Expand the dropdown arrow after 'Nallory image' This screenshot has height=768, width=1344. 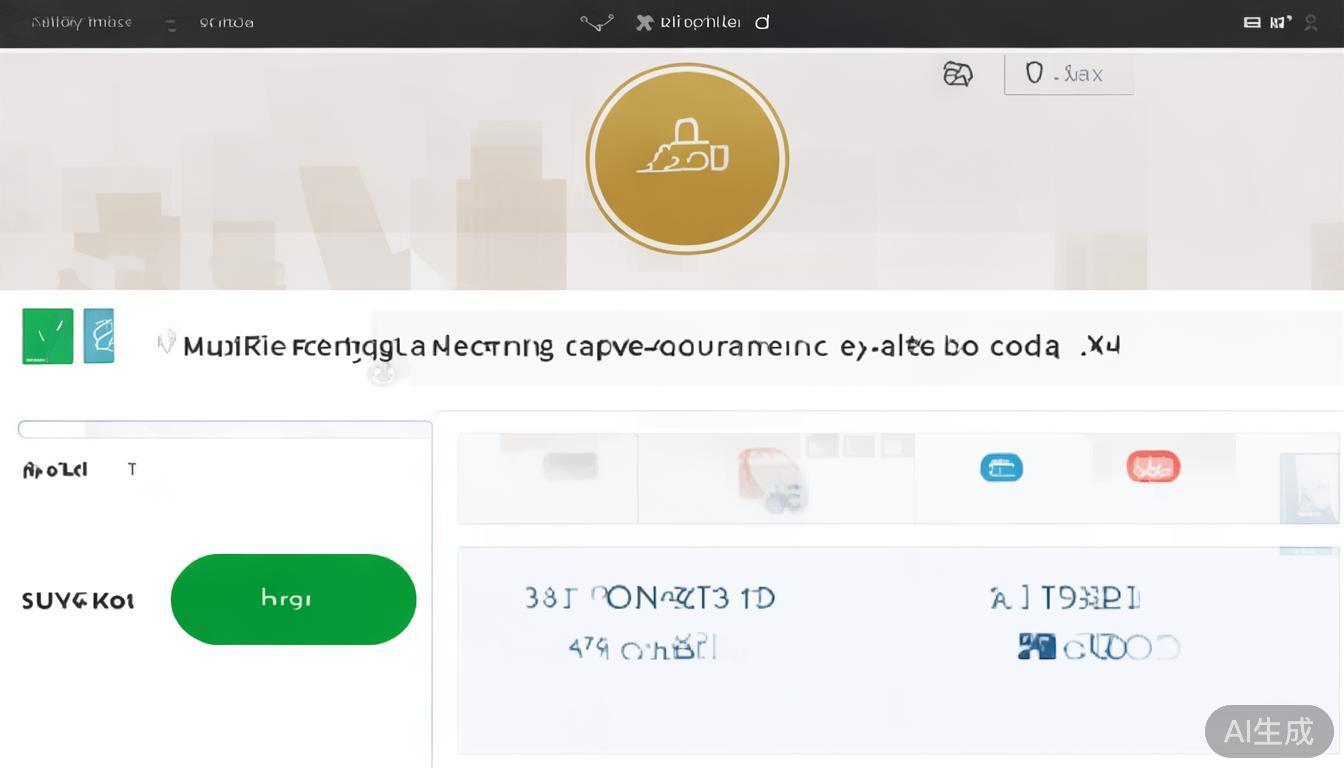(171, 24)
